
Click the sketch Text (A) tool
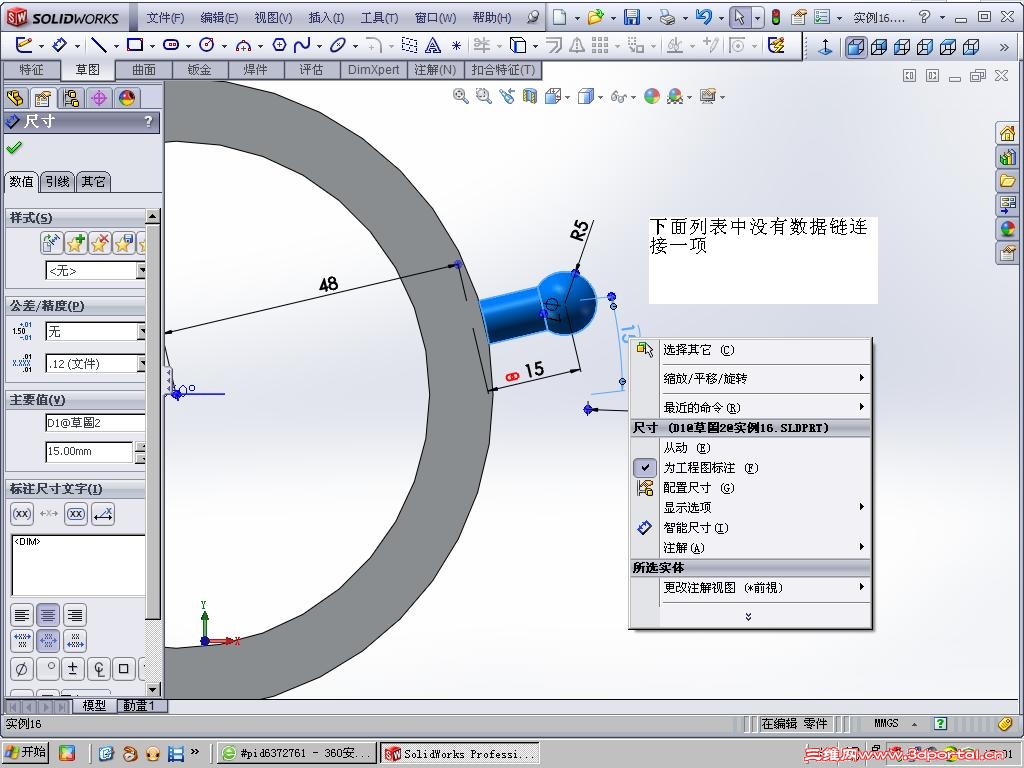[433, 44]
